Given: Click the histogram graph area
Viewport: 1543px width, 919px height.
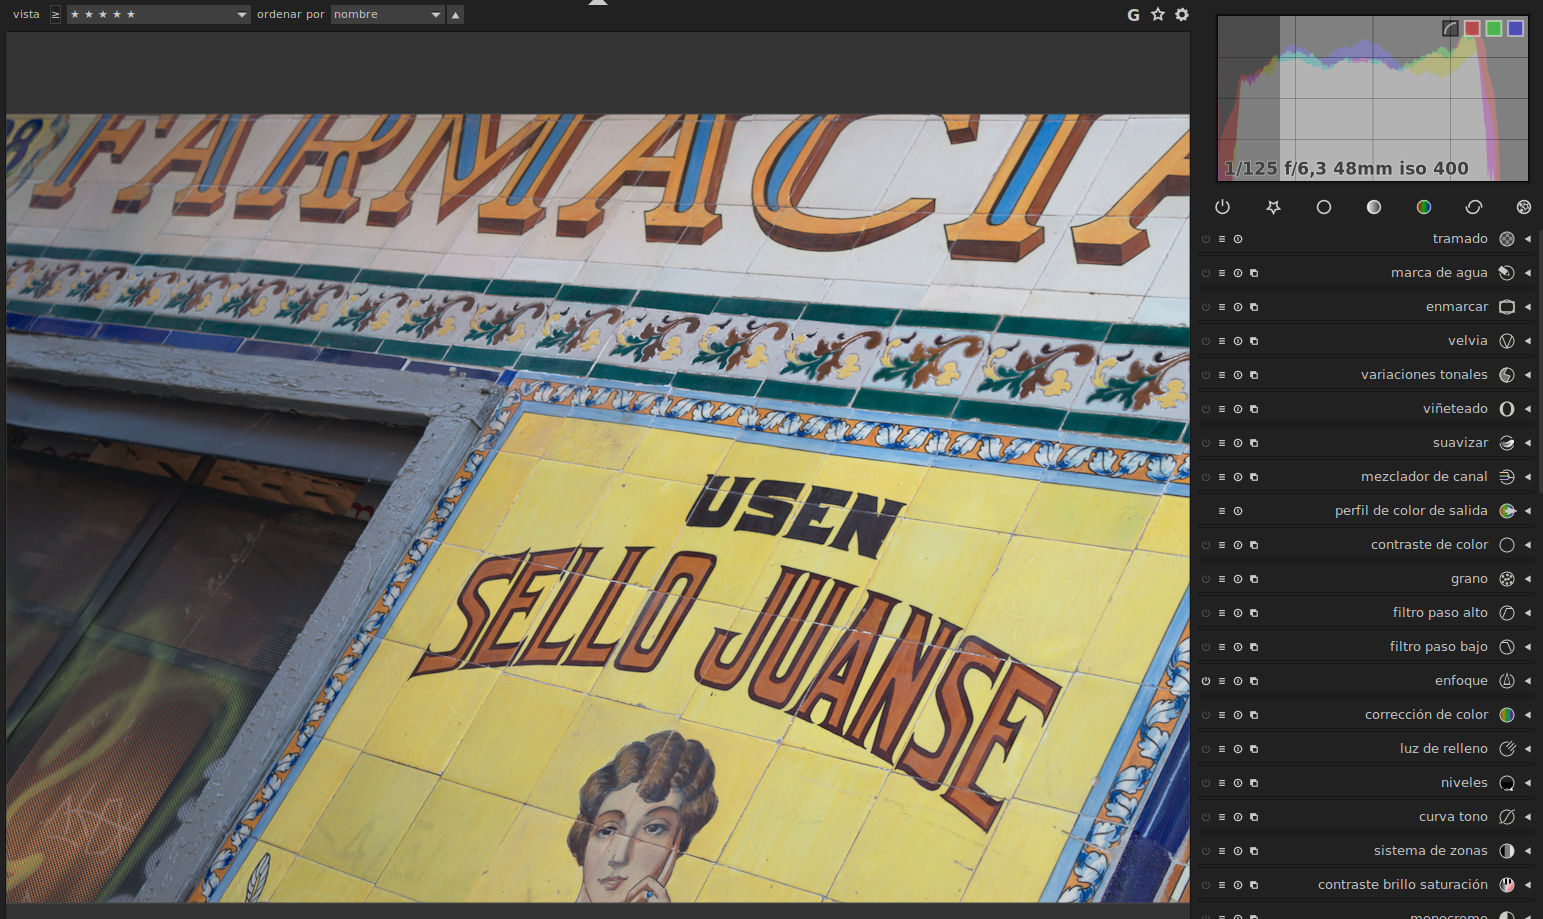Looking at the screenshot, I should [x=1372, y=98].
